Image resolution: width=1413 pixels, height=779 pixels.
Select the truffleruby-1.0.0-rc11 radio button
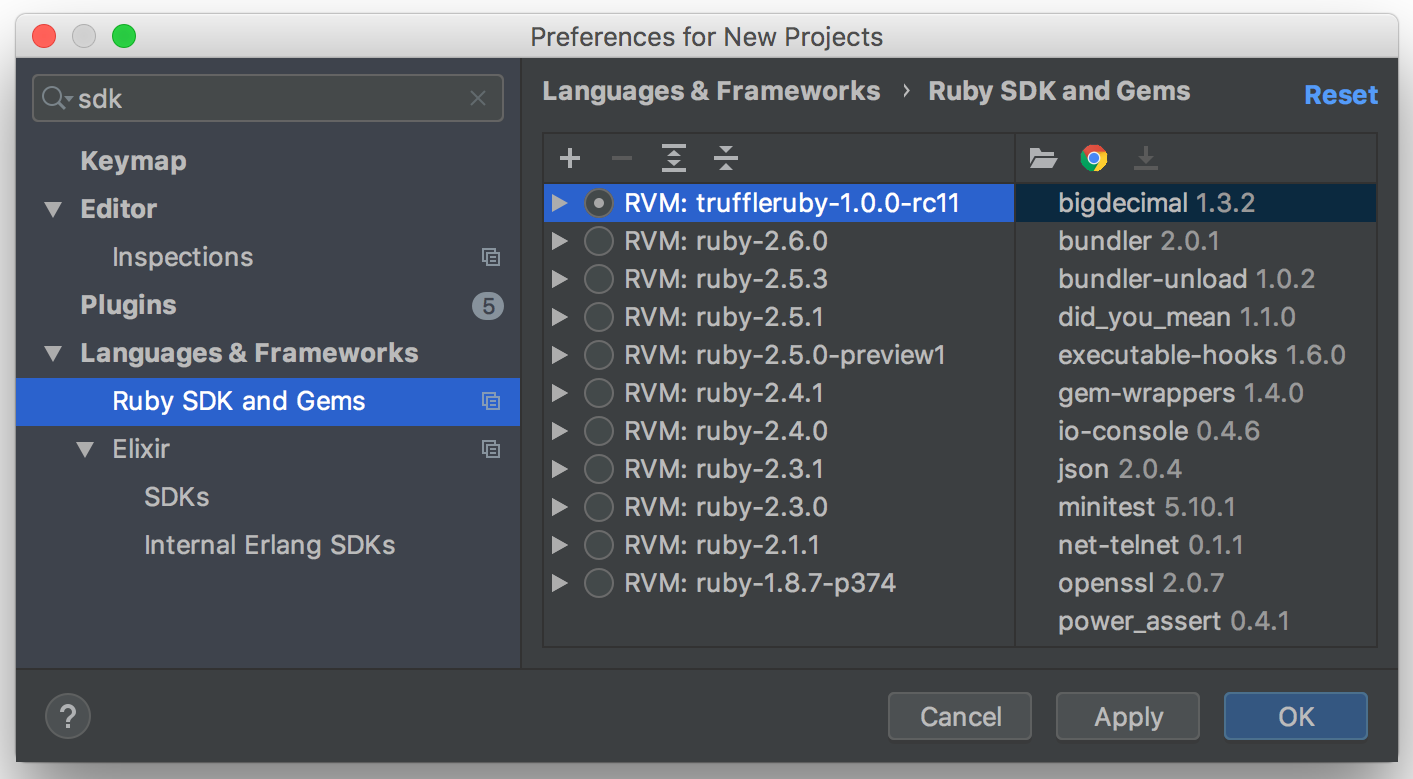[598, 203]
